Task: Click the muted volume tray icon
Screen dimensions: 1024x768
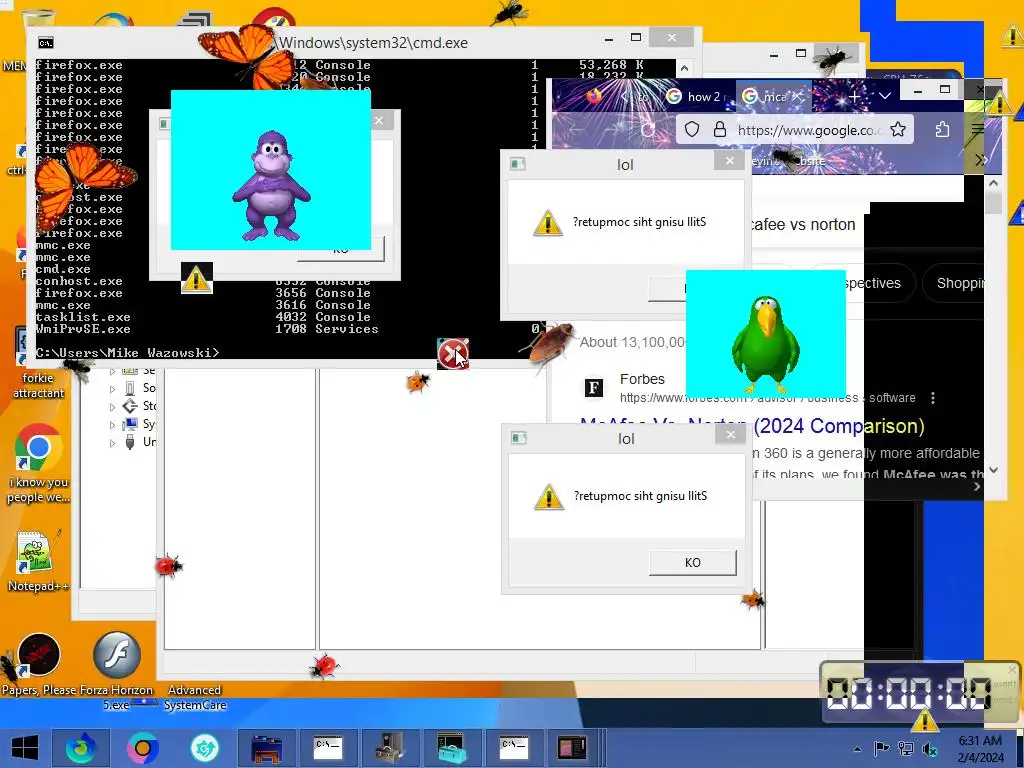Action: point(930,749)
